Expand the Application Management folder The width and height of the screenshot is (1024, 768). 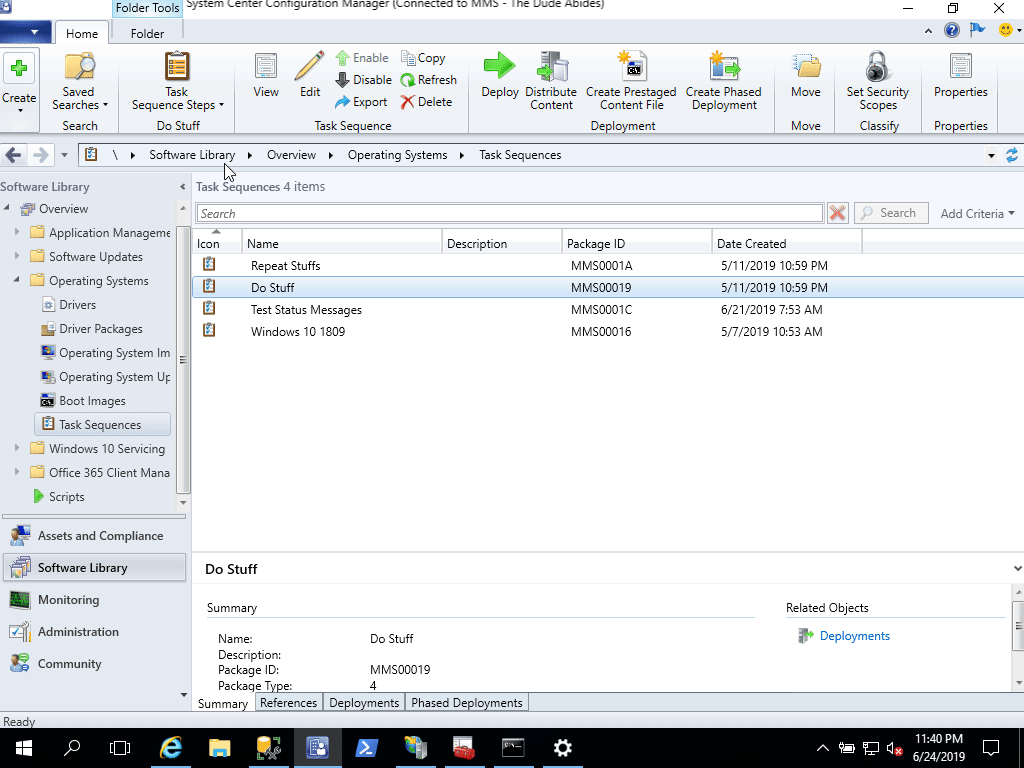(17, 232)
